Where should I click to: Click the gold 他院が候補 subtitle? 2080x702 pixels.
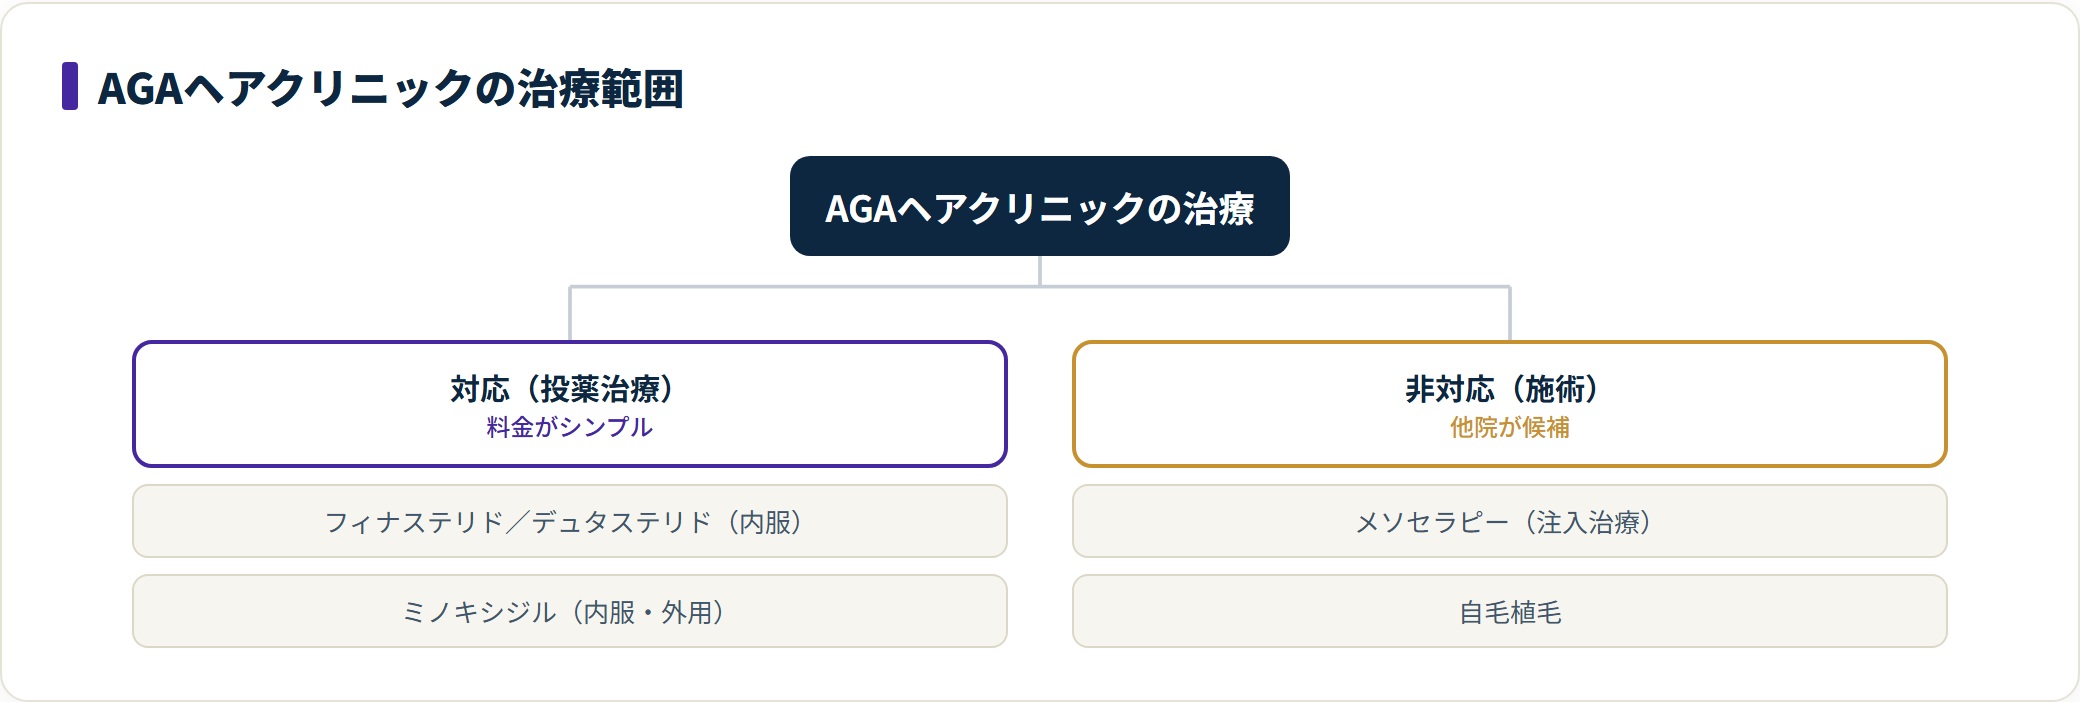click(x=1509, y=427)
